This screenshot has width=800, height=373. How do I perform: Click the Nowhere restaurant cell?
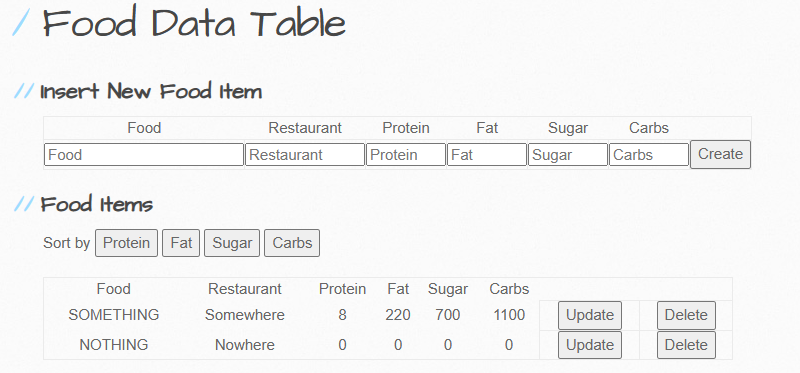[245, 345]
